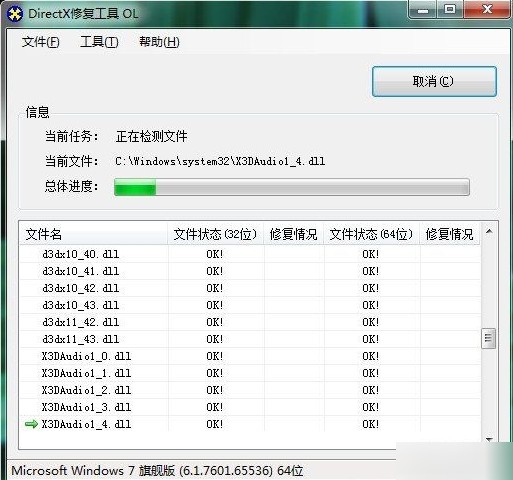513x480 pixels.
Task: Select the d3dx10_42.dll row
Action: click(250, 288)
